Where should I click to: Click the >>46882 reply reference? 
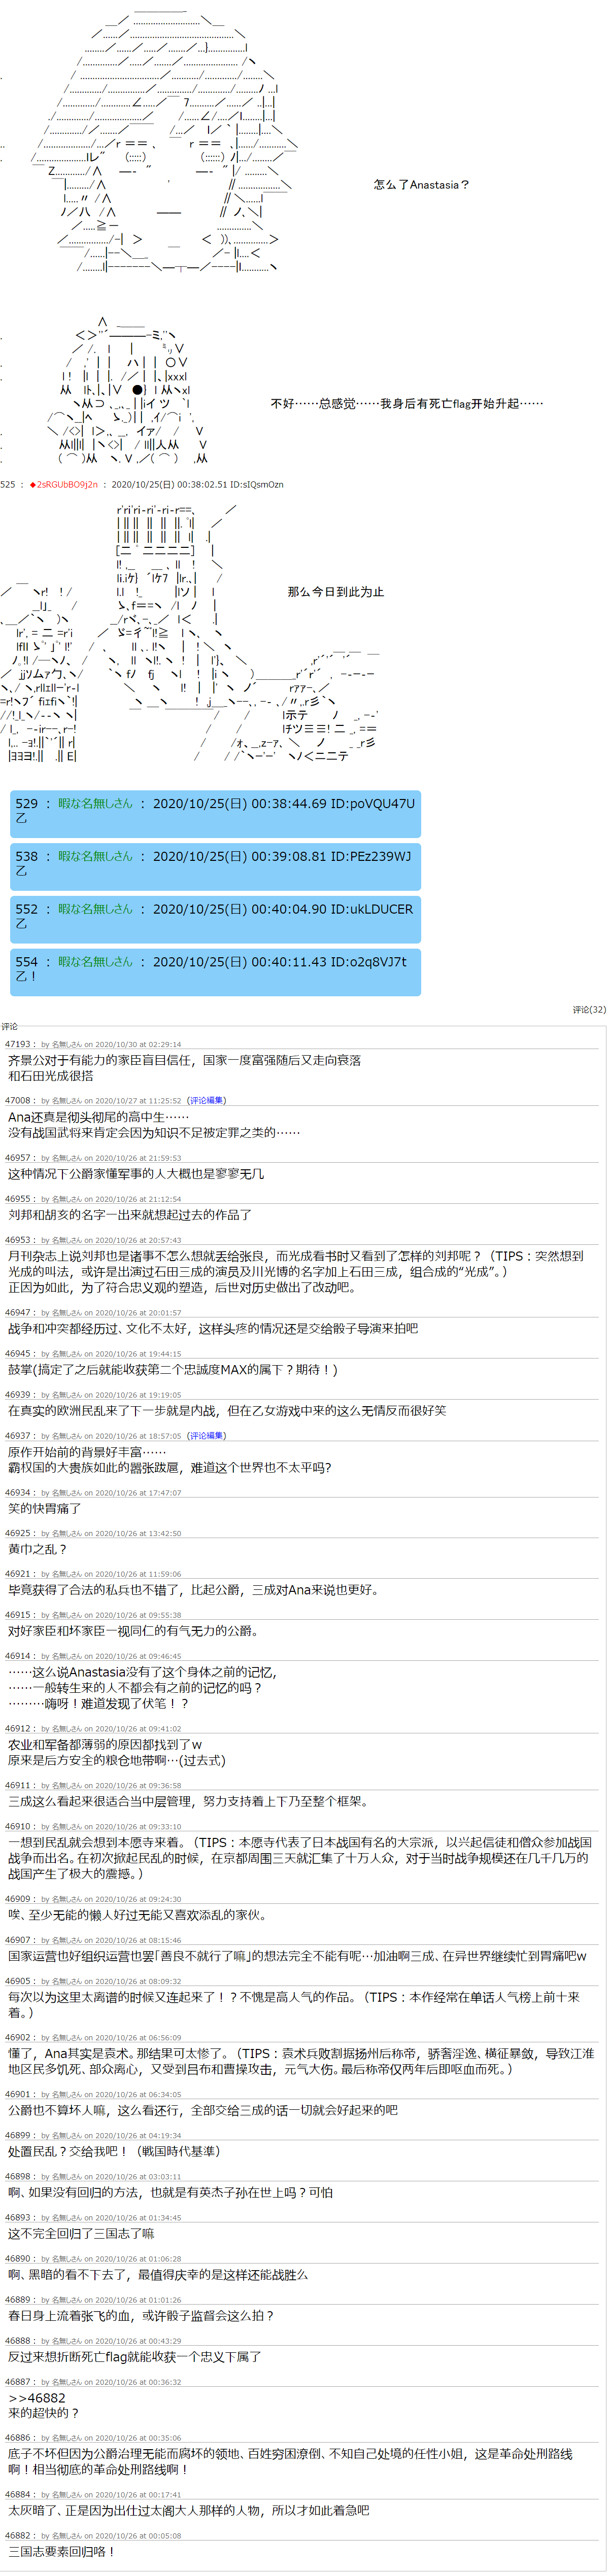(37, 2397)
